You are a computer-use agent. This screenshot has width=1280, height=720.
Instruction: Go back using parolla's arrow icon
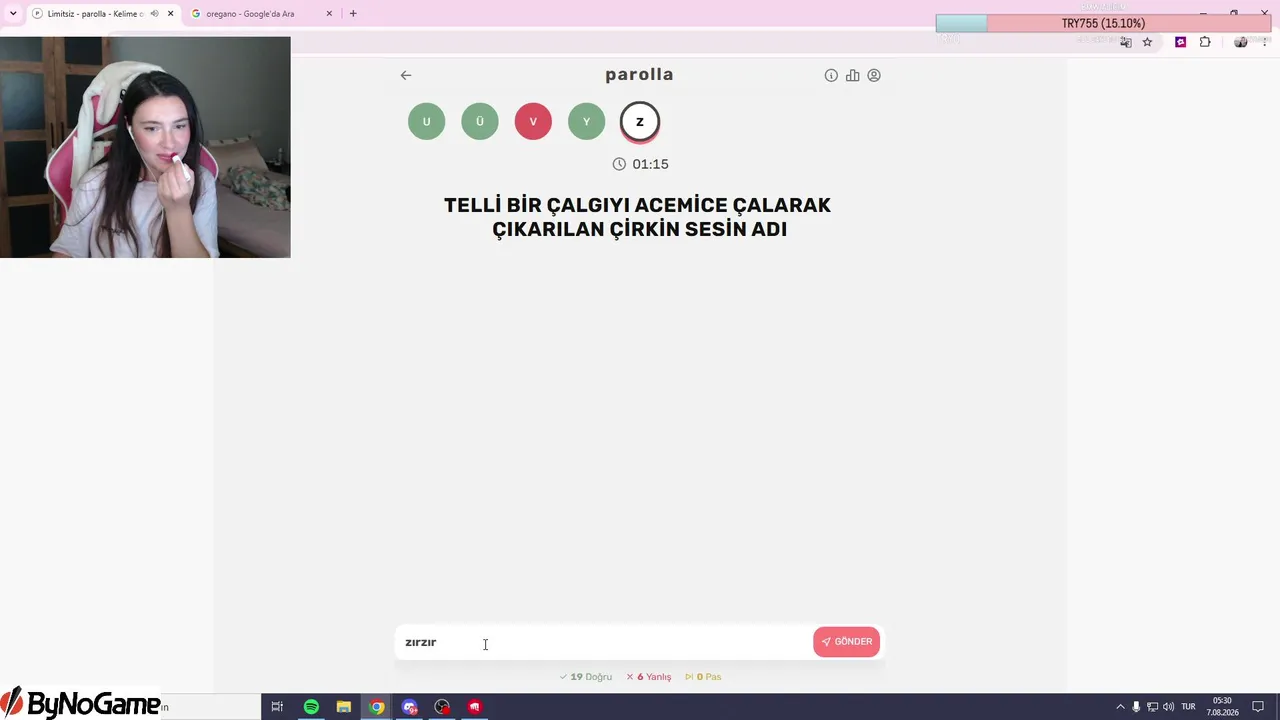pyautogui.click(x=406, y=75)
